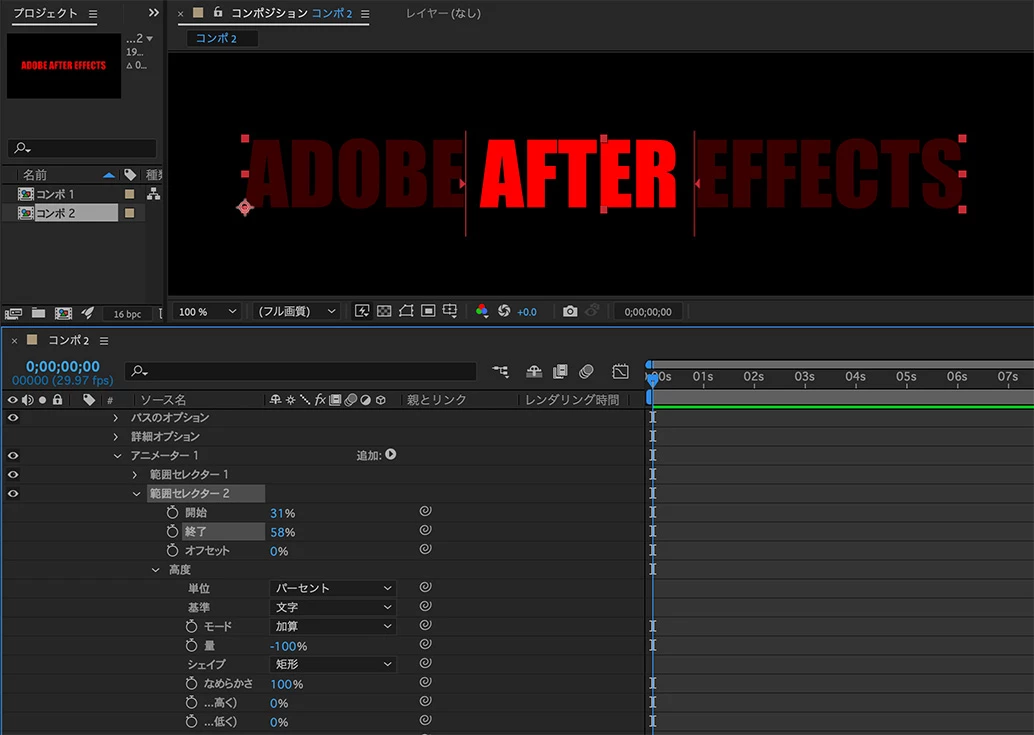1034x735 pixels.
Task: Collapse the 高度 section
Action: pos(156,570)
